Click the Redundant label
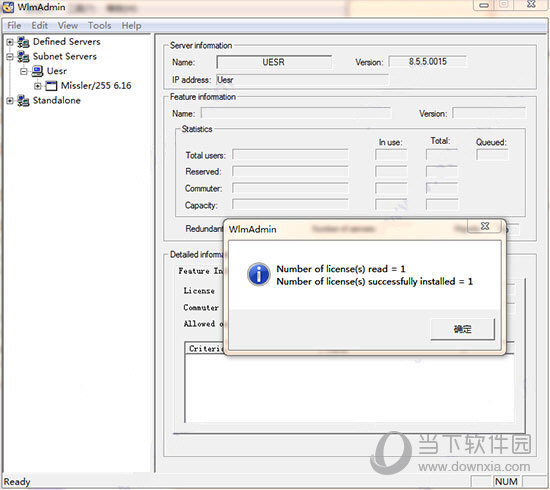The image size is (550, 490). point(204,229)
